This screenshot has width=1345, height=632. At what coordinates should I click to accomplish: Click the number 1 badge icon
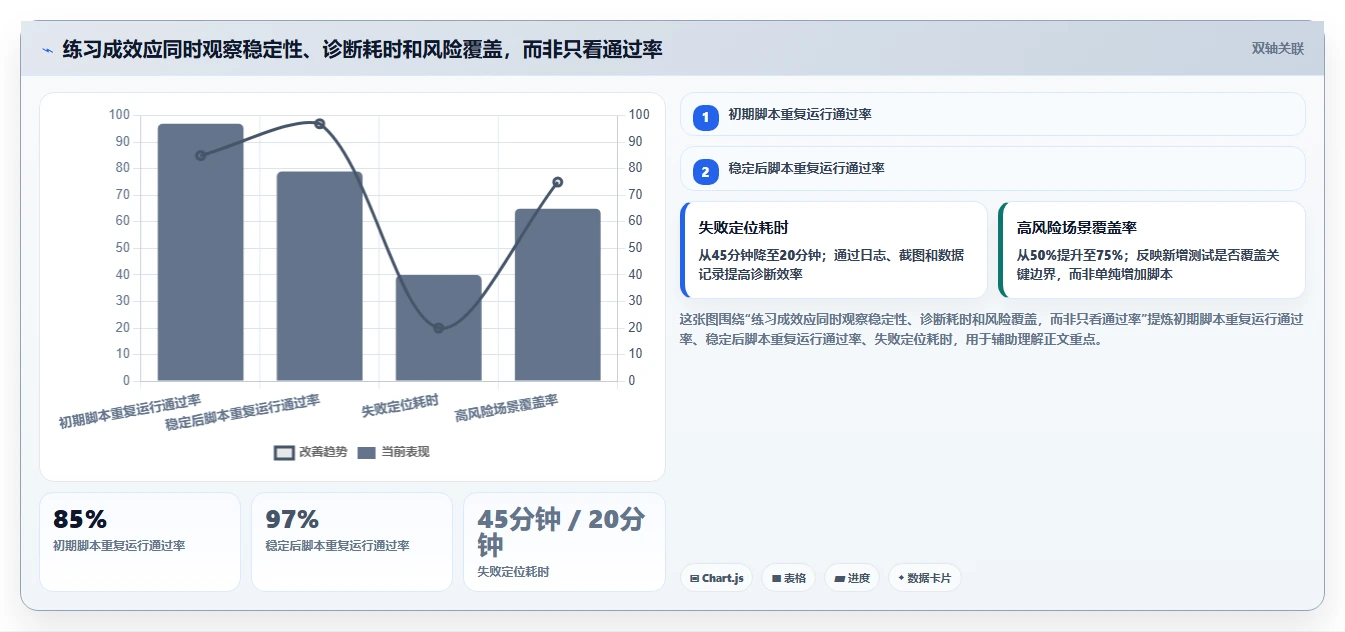[705, 118]
